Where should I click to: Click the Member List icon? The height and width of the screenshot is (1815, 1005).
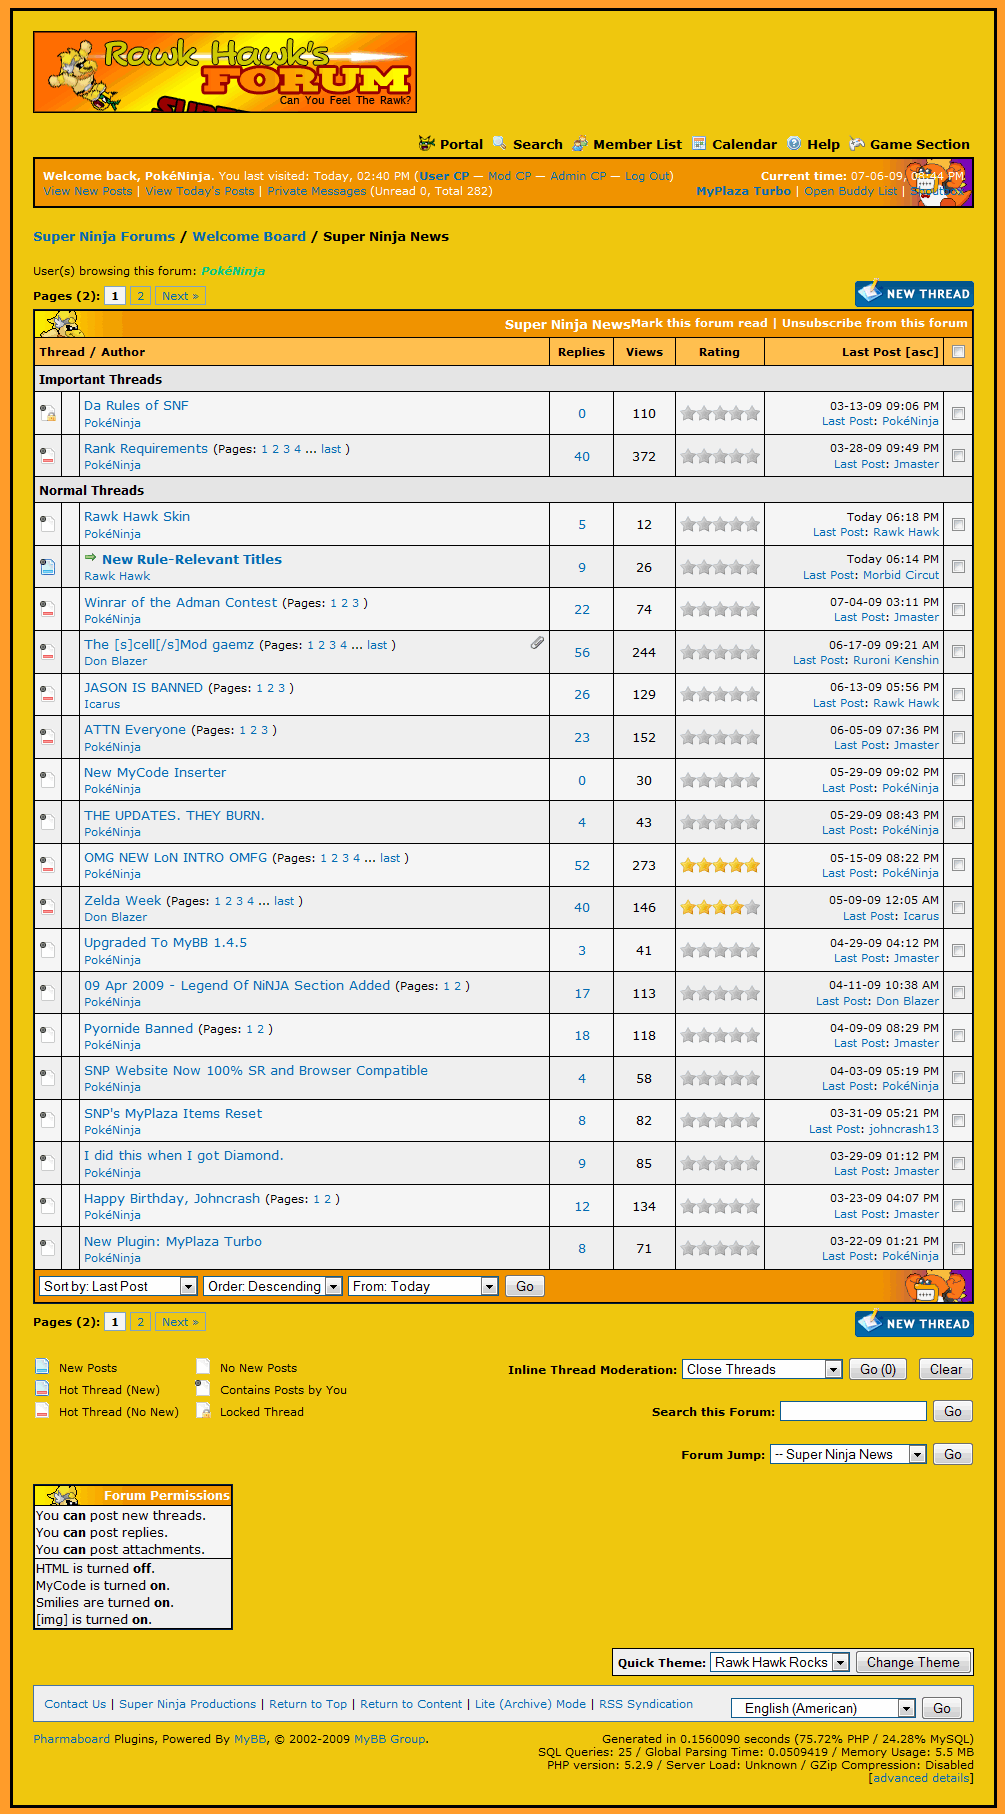(x=580, y=143)
